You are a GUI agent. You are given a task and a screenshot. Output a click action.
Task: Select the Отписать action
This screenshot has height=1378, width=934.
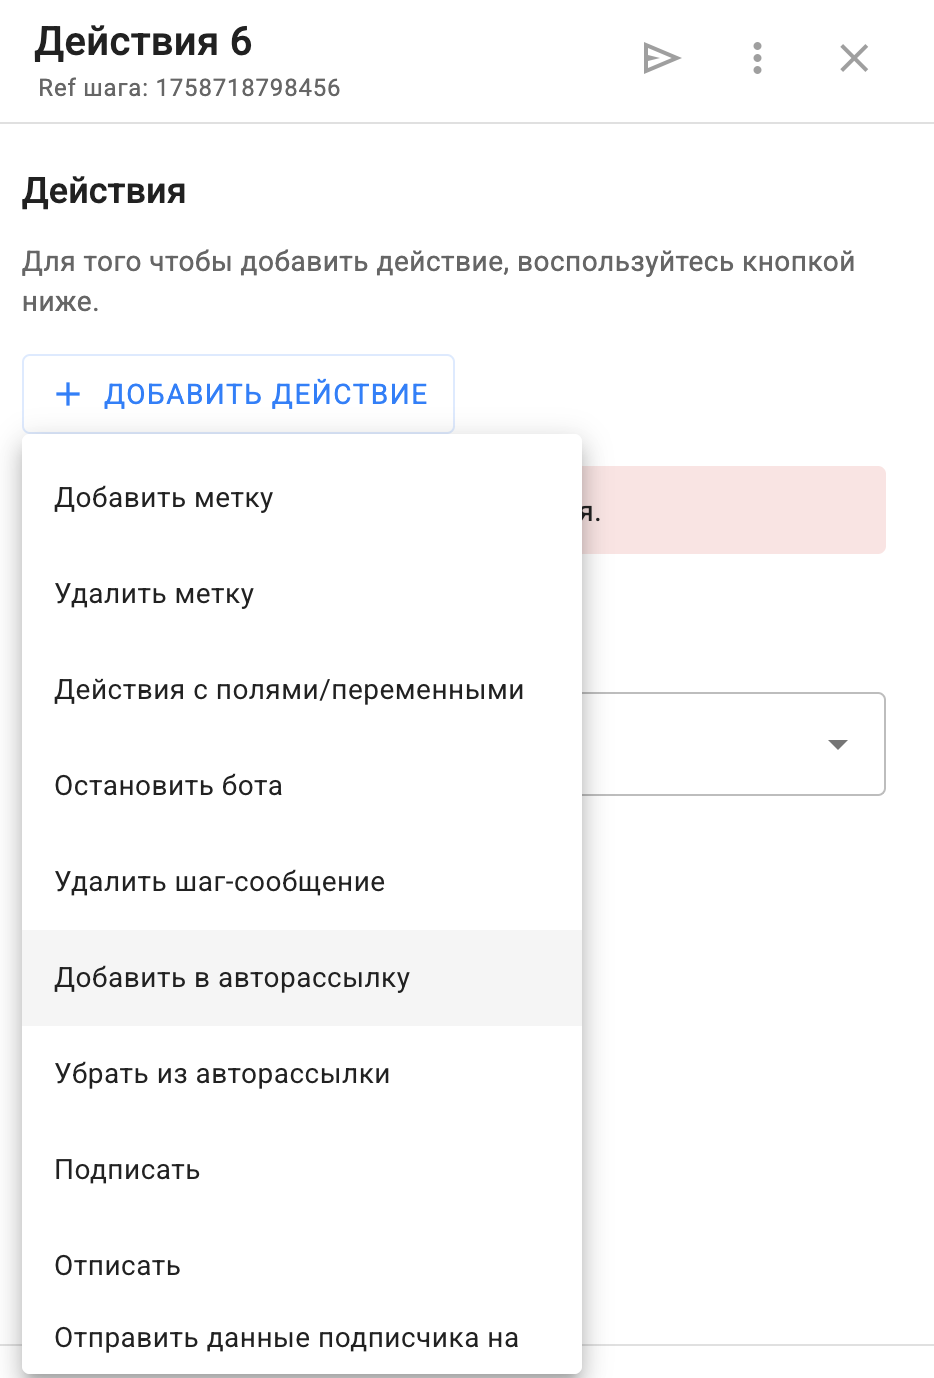[x=117, y=1266]
